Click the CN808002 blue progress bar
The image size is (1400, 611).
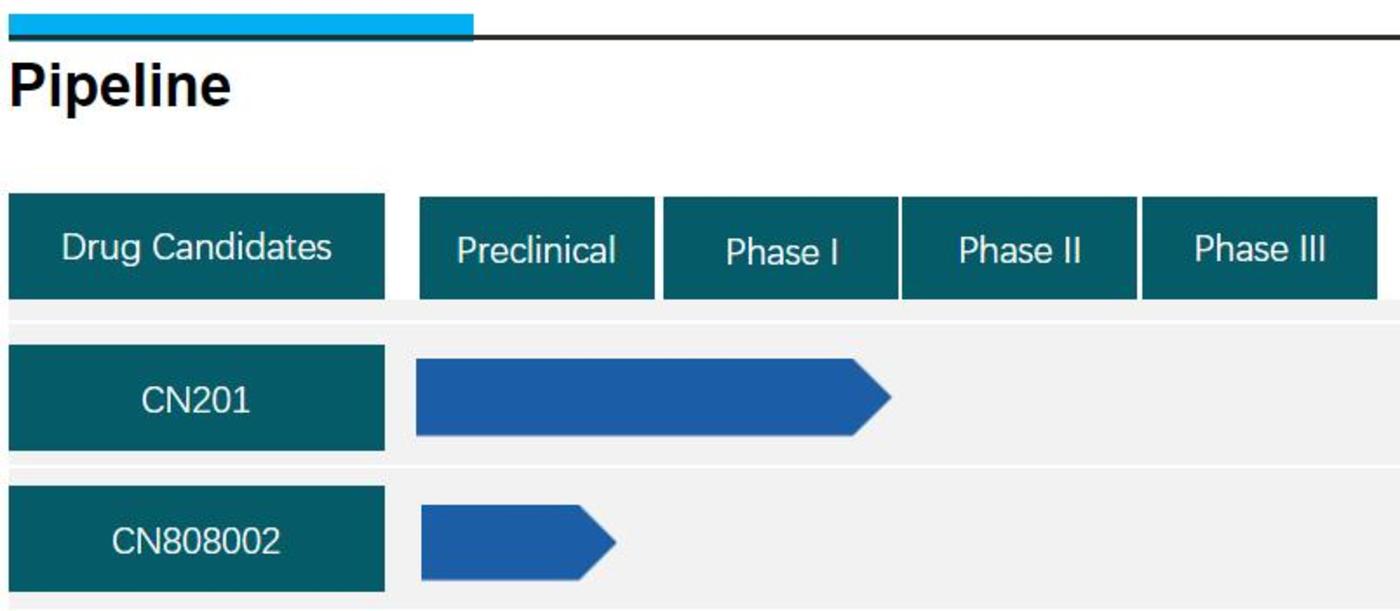500,542
